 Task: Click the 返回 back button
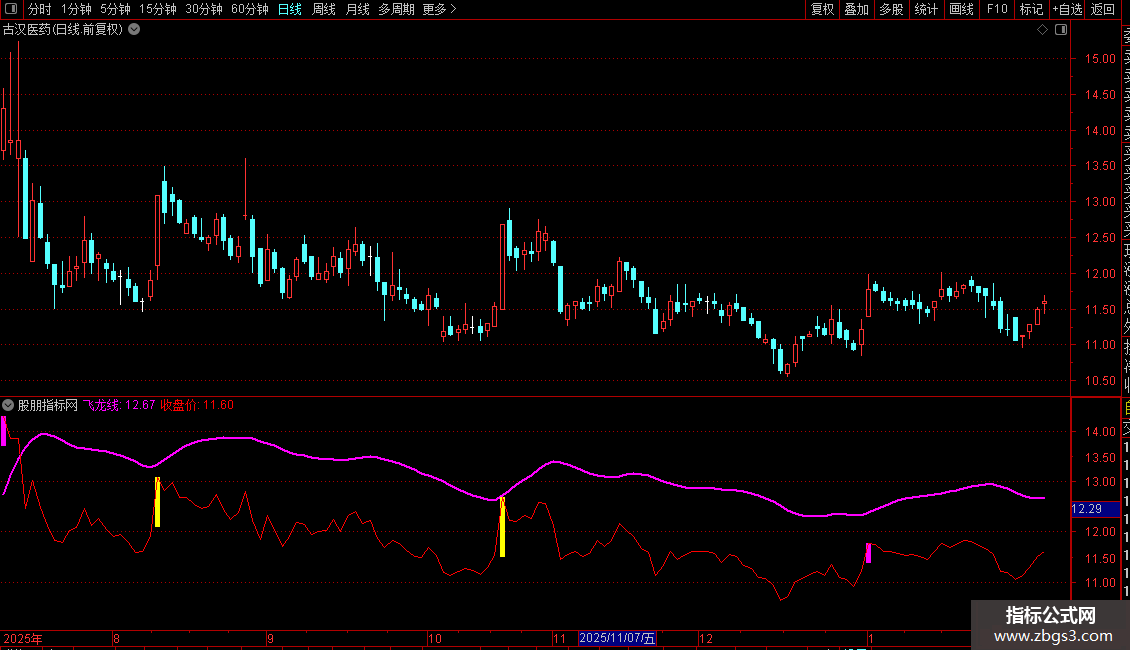pos(1103,9)
